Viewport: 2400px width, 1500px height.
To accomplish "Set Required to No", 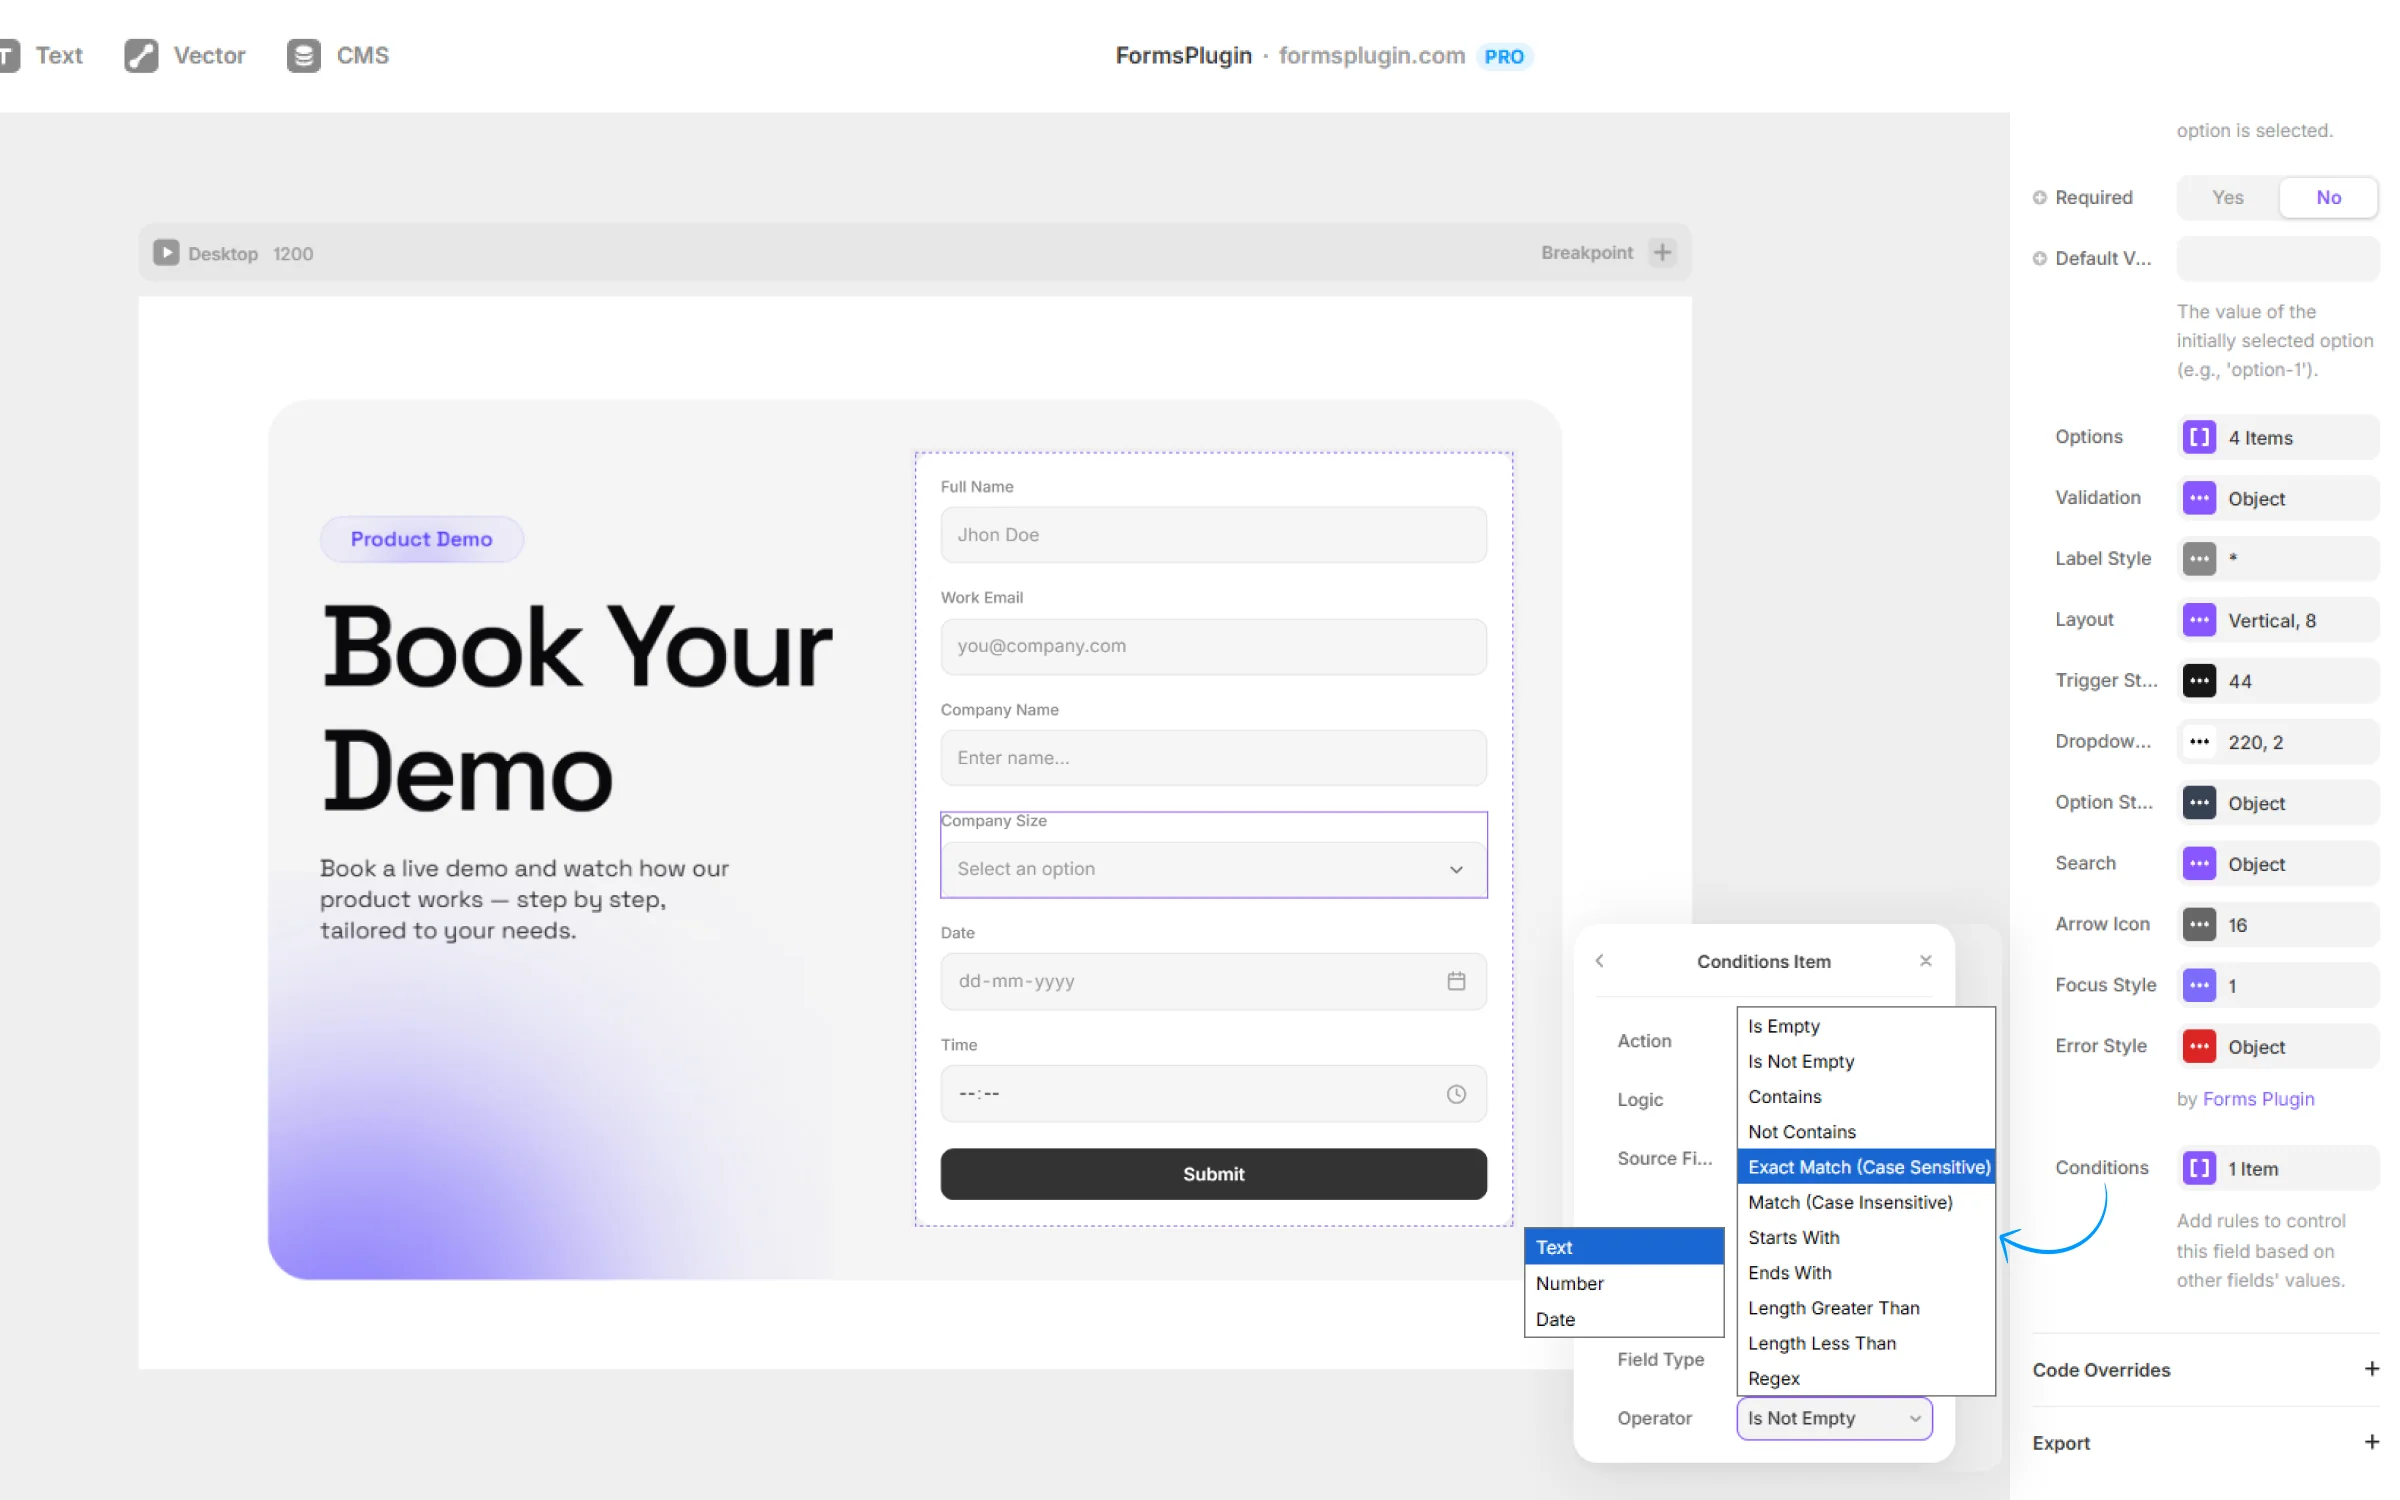I will (x=2328, y=198).
